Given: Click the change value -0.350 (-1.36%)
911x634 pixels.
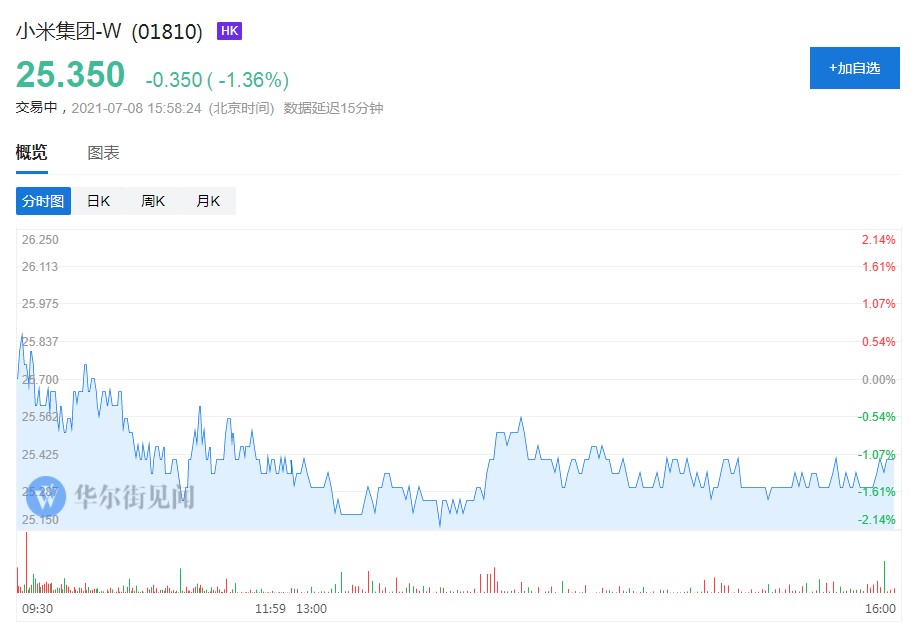Looking at the screenshot, I should [216, 80].
